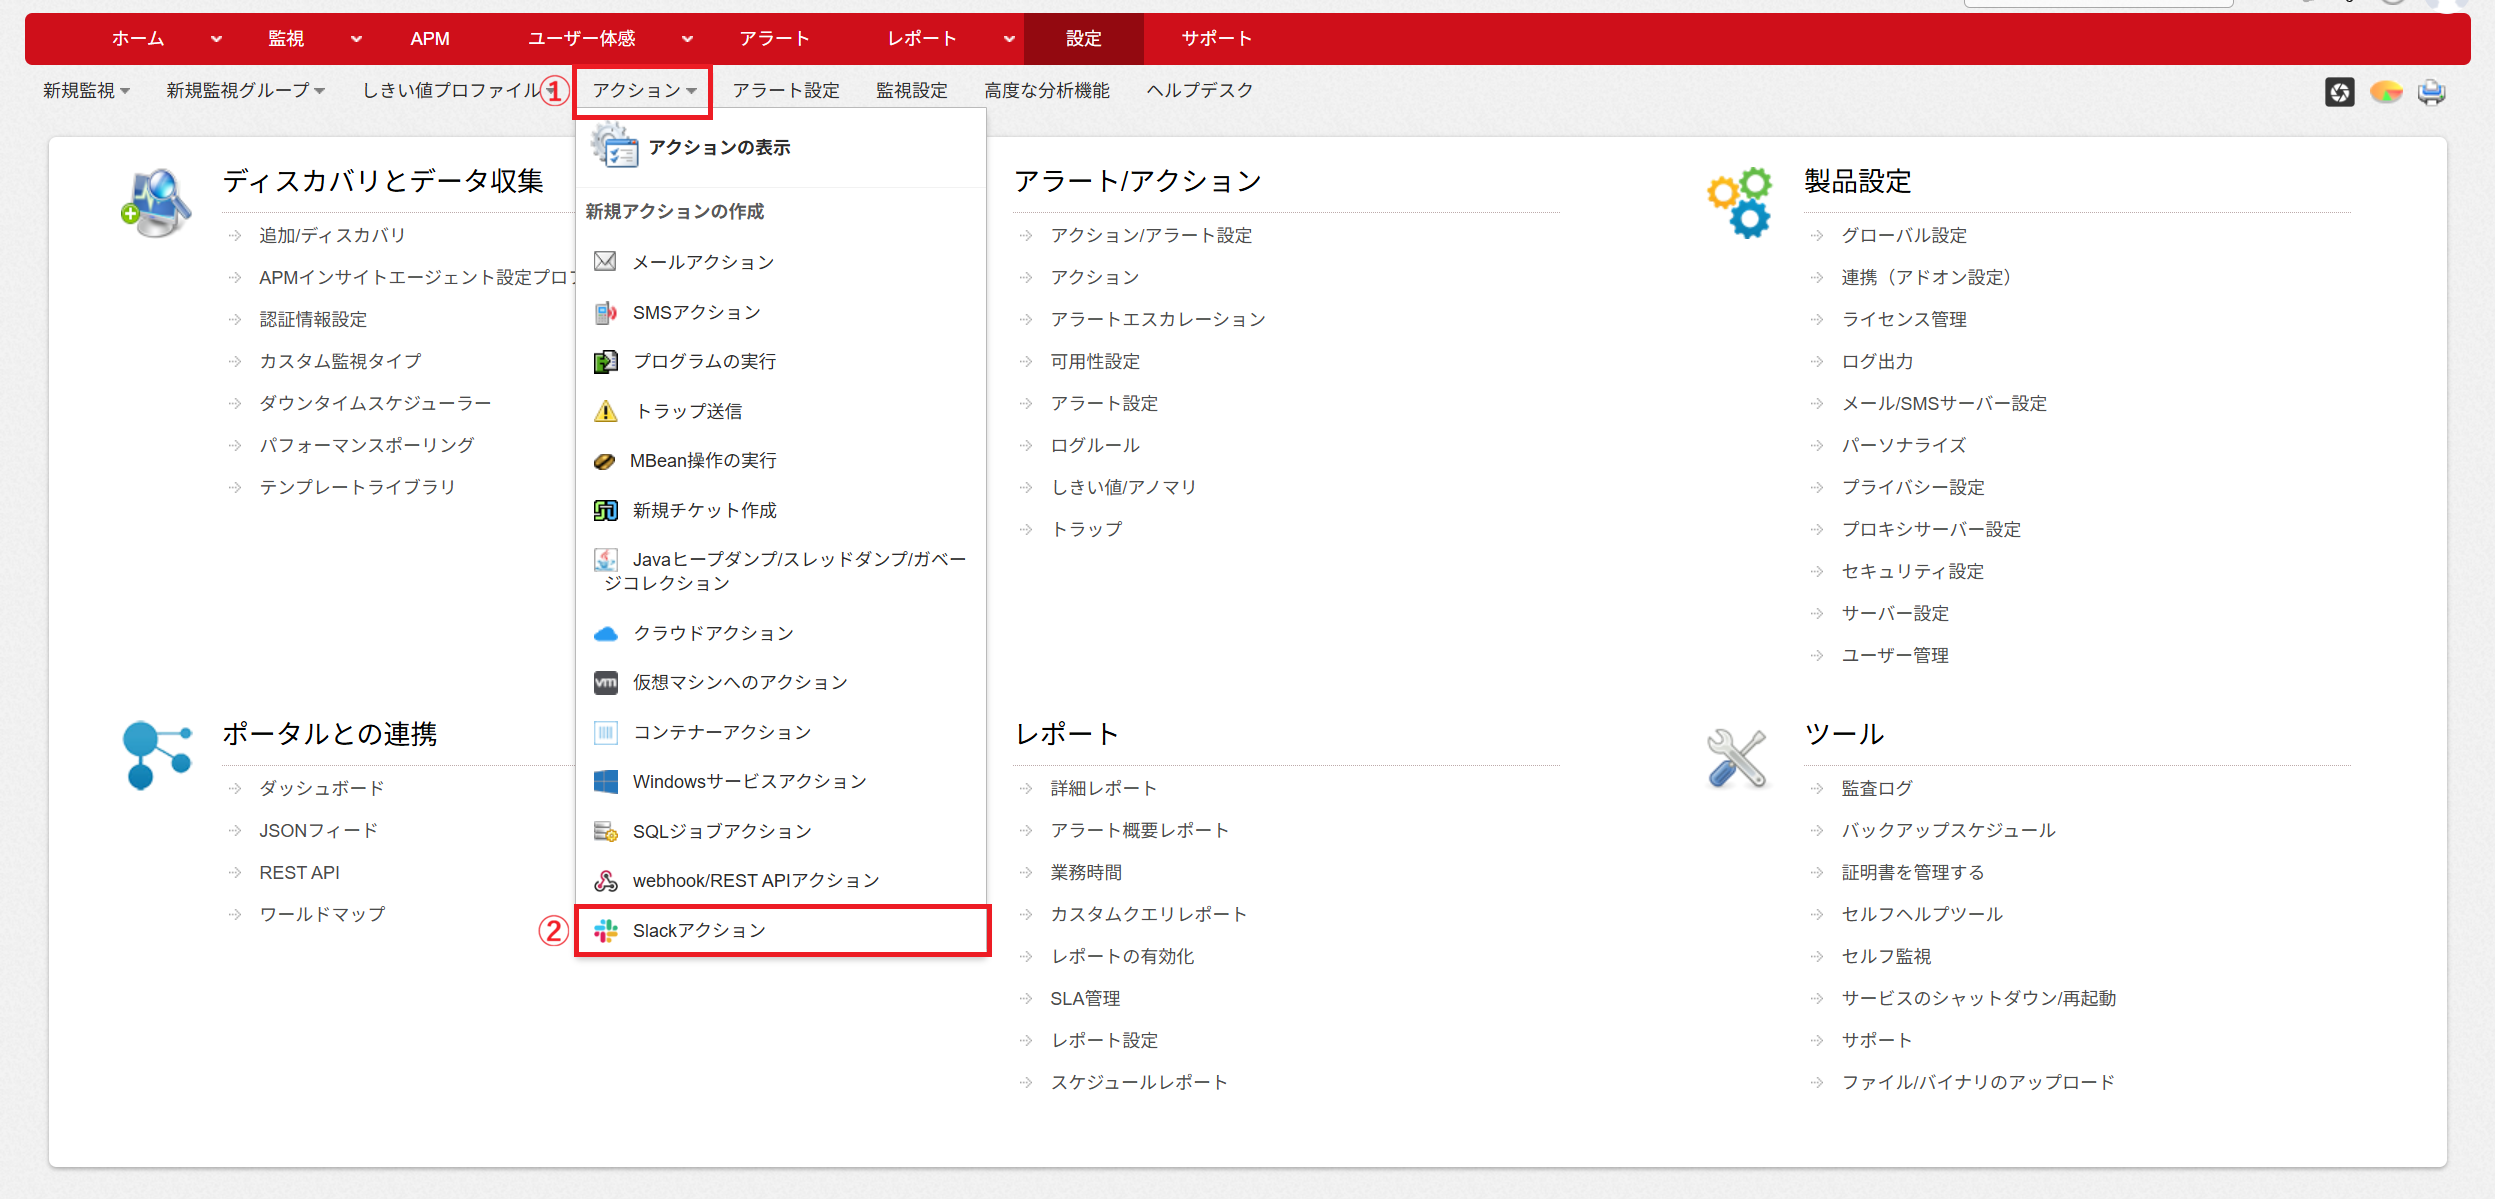Click the blue cloud icon for クラウドアクション
The image size is (2495, 1199).
[605, 634]
